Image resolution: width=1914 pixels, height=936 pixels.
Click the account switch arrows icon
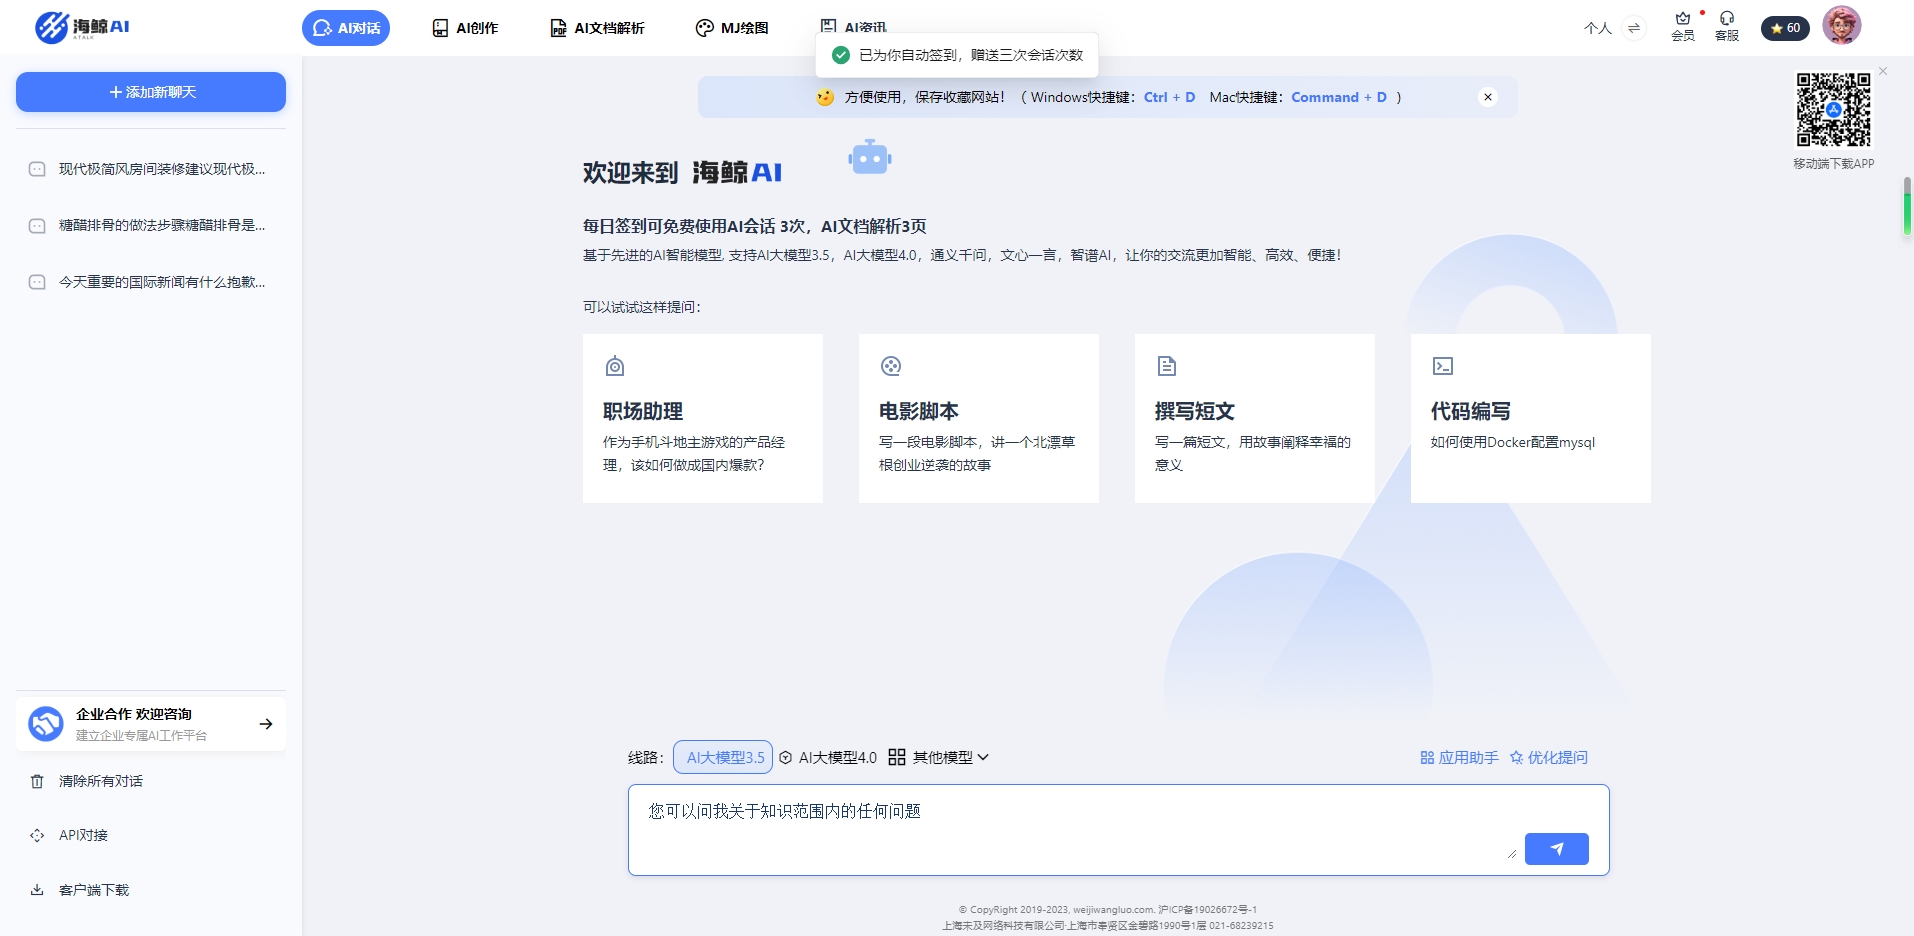[x=1634, y=28]
